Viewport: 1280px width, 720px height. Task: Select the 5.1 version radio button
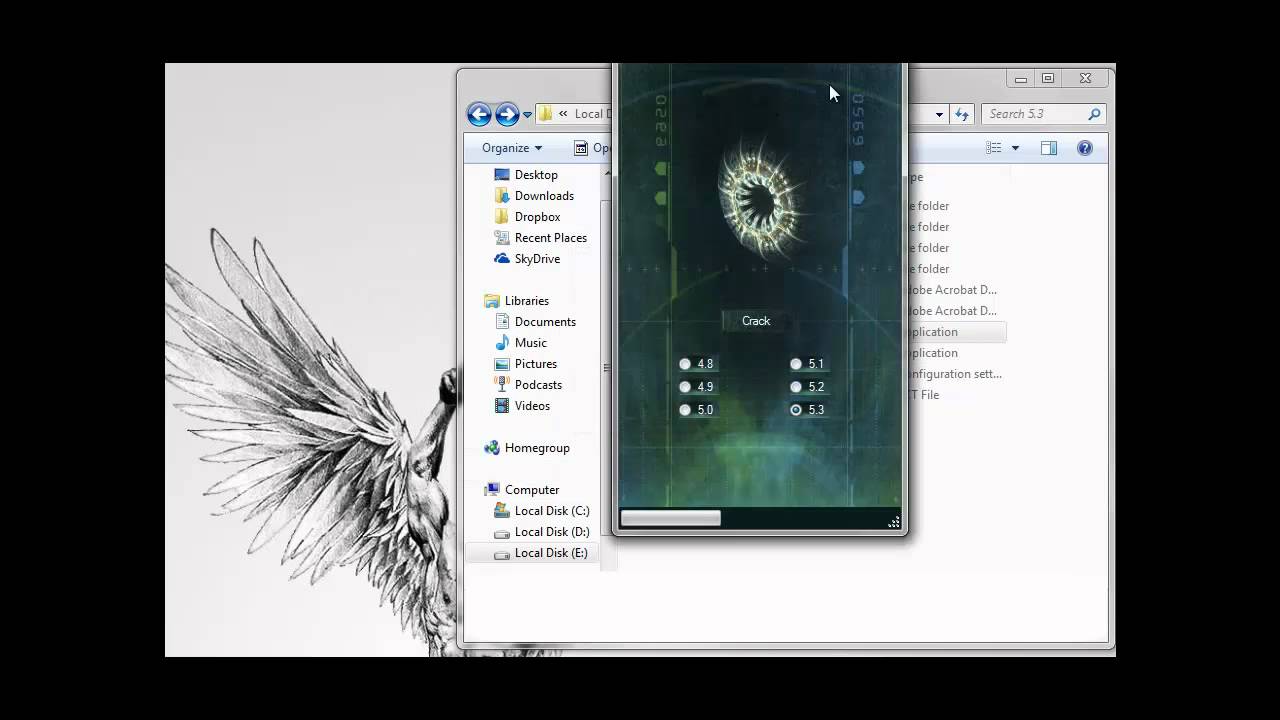tap(796, 364)
